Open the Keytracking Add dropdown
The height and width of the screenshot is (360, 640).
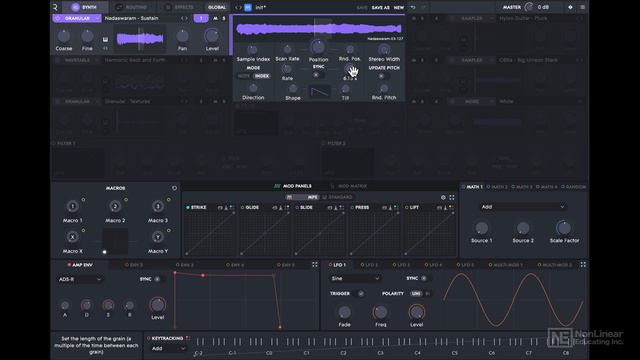click(x=169, y=349)
